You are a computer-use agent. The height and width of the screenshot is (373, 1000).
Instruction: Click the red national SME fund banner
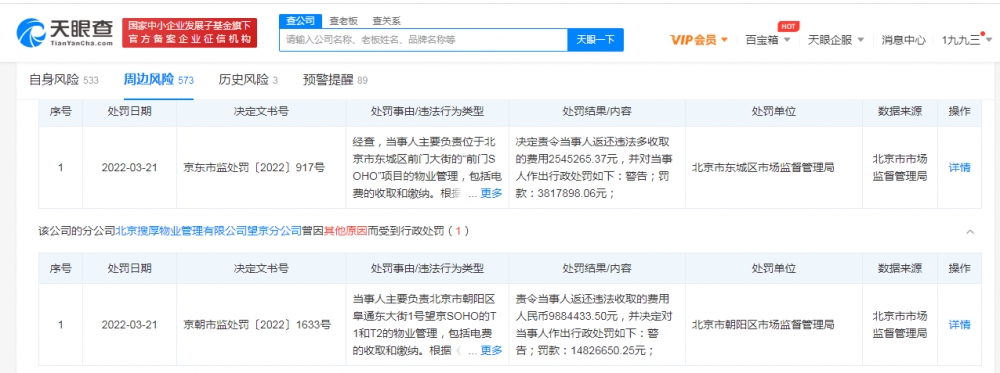click(189, 33)
